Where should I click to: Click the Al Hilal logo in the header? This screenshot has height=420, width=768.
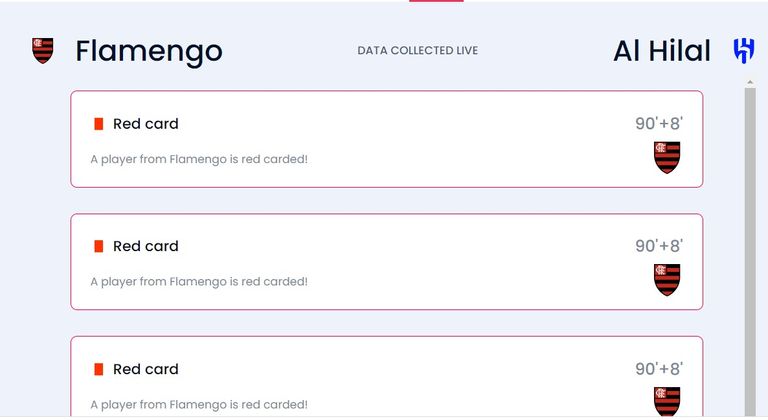coord(744,51)
